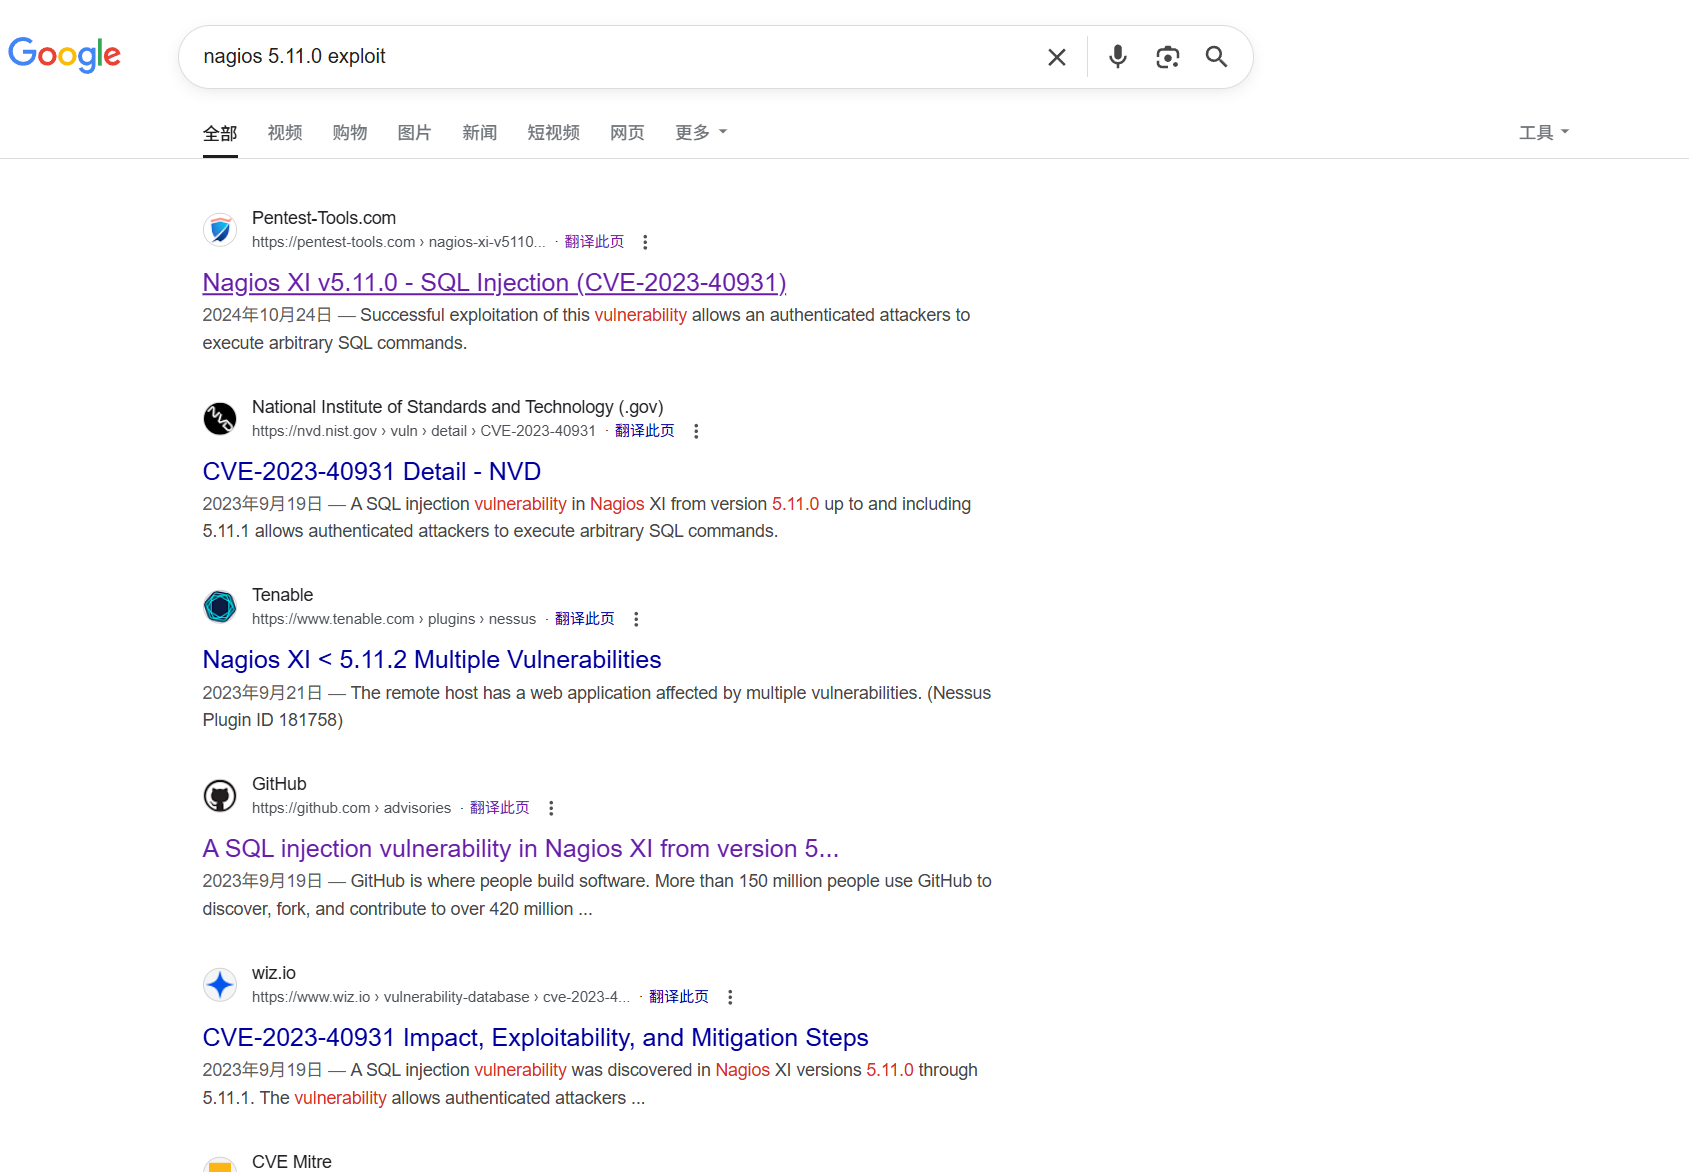Viewport: 1689px width, 1172px height.
Task: Submit search with magnifier icon
Action: (1216, 57)
